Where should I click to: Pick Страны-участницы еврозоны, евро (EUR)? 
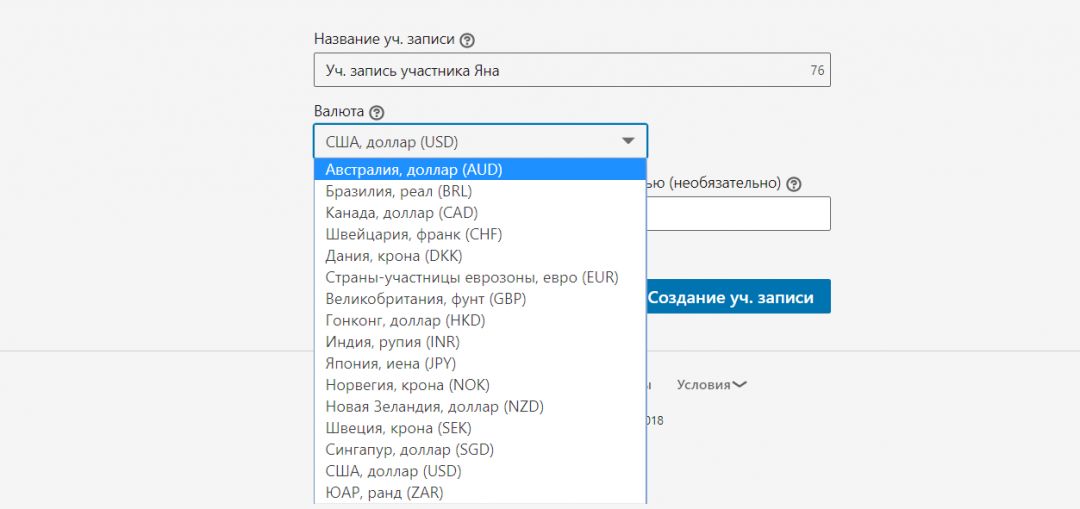(480, 278)
